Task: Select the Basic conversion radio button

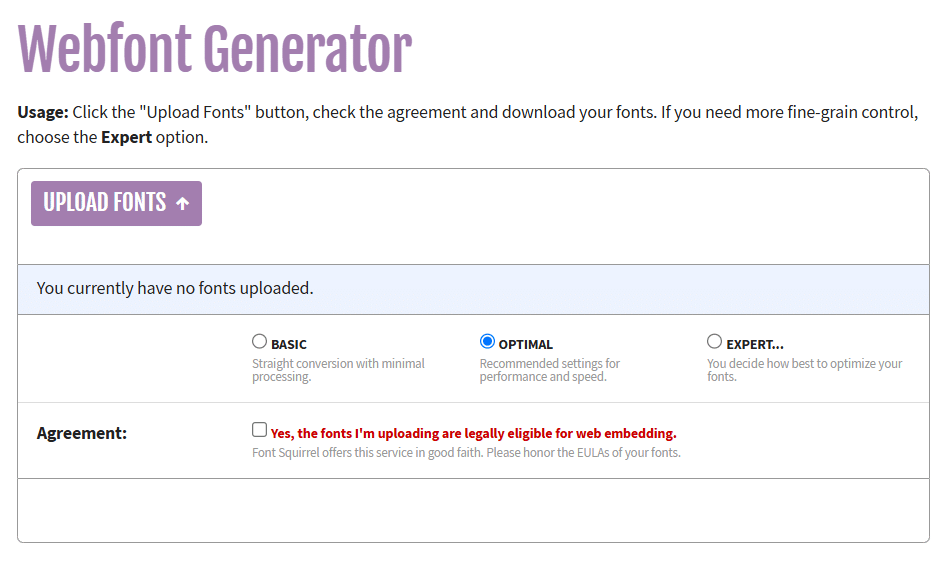Action: [x=259, y=342]
